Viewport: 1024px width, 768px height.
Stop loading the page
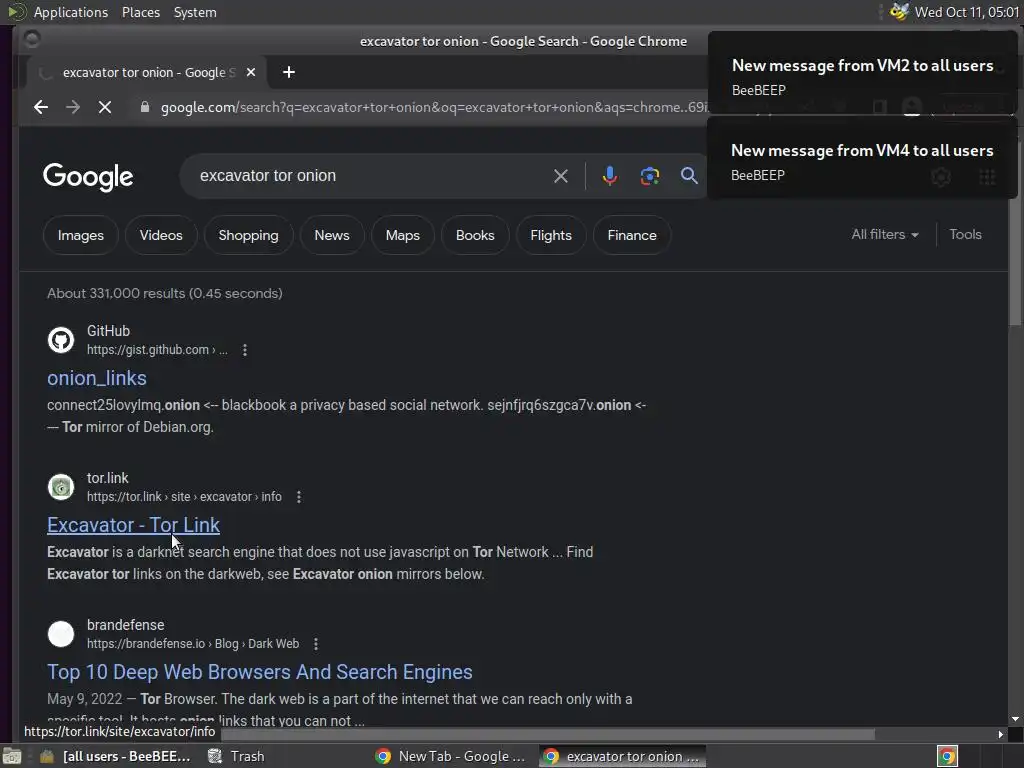[x=104, y=107]
